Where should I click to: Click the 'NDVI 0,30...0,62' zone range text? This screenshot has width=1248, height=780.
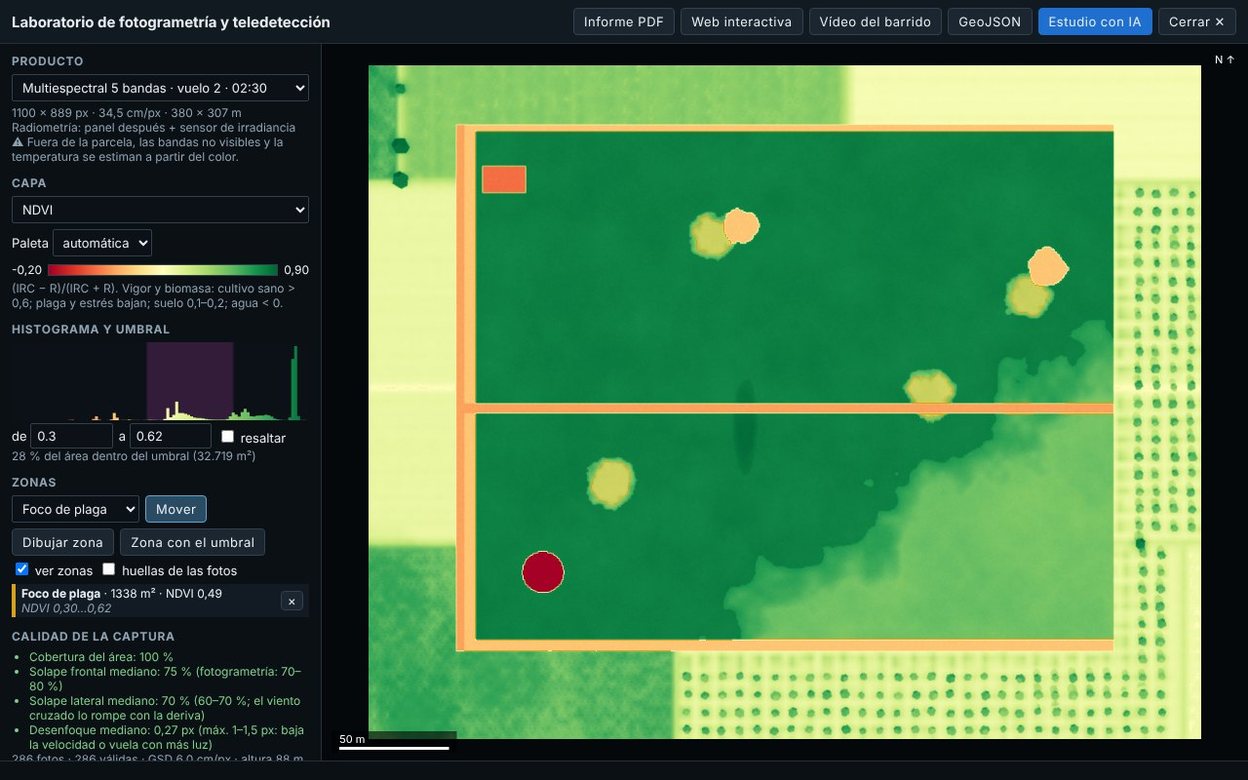[x=67, y=608]
